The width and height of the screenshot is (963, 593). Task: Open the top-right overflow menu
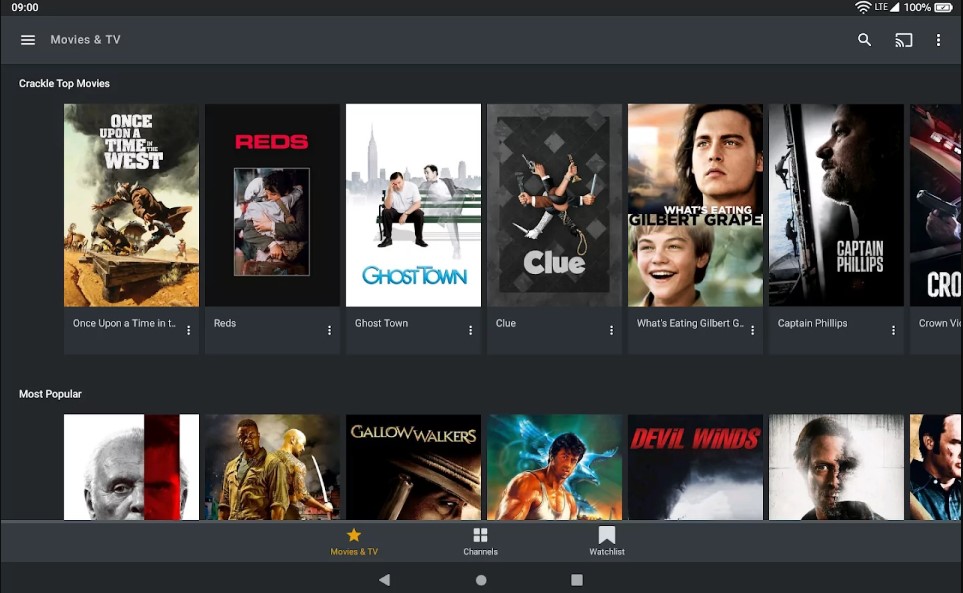938,40
